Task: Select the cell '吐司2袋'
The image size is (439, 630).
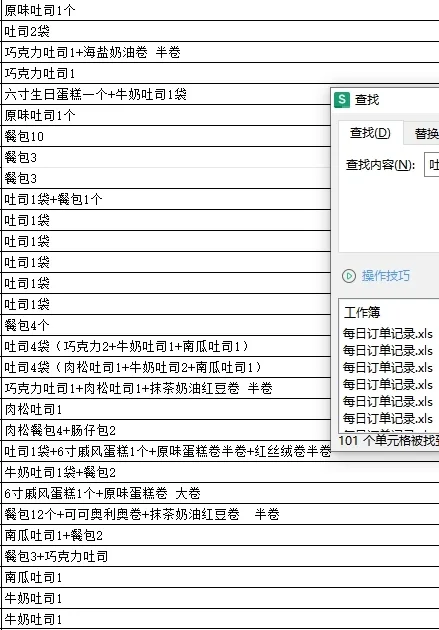Action: (220, 31)
